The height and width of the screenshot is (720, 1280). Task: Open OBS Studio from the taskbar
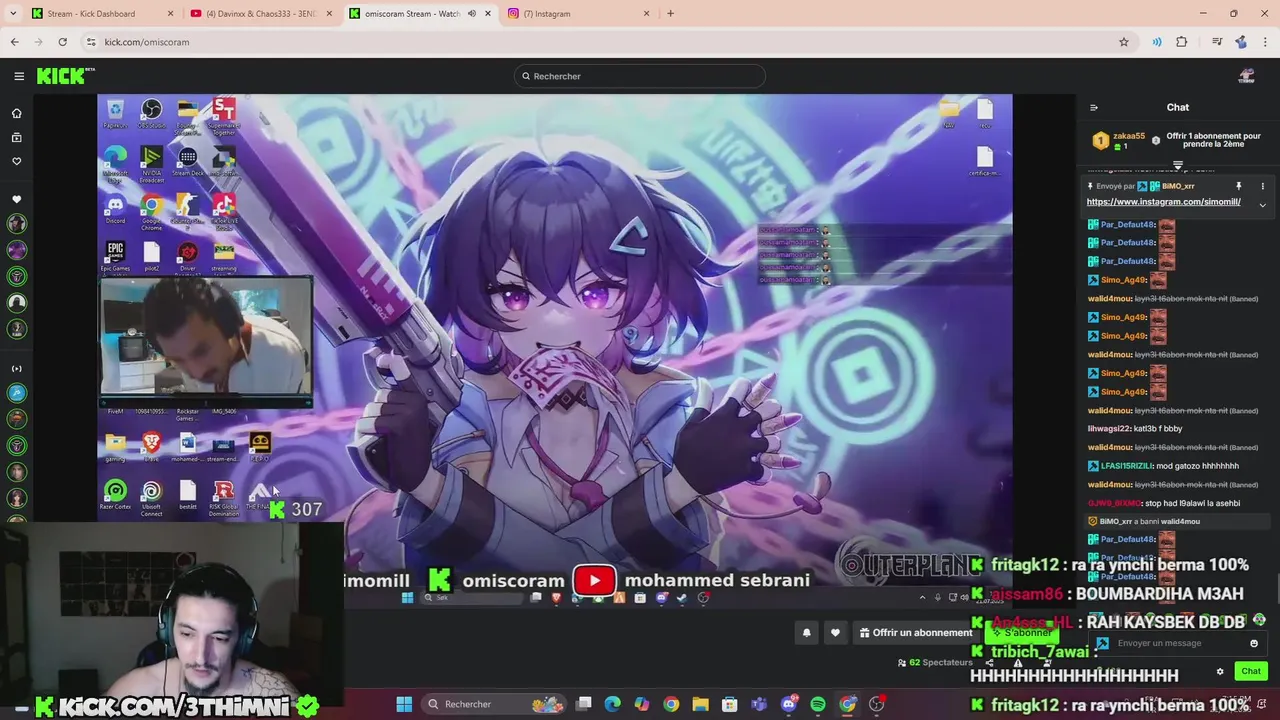pos(877,704)
